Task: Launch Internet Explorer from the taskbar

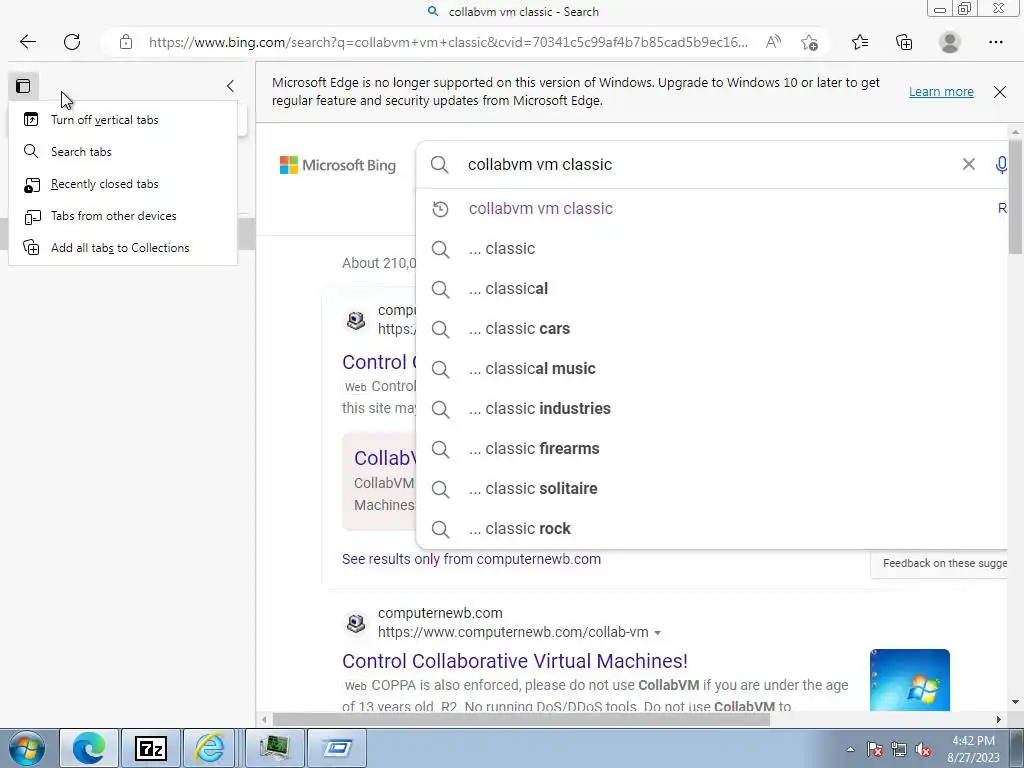Action: coord(211,748)
